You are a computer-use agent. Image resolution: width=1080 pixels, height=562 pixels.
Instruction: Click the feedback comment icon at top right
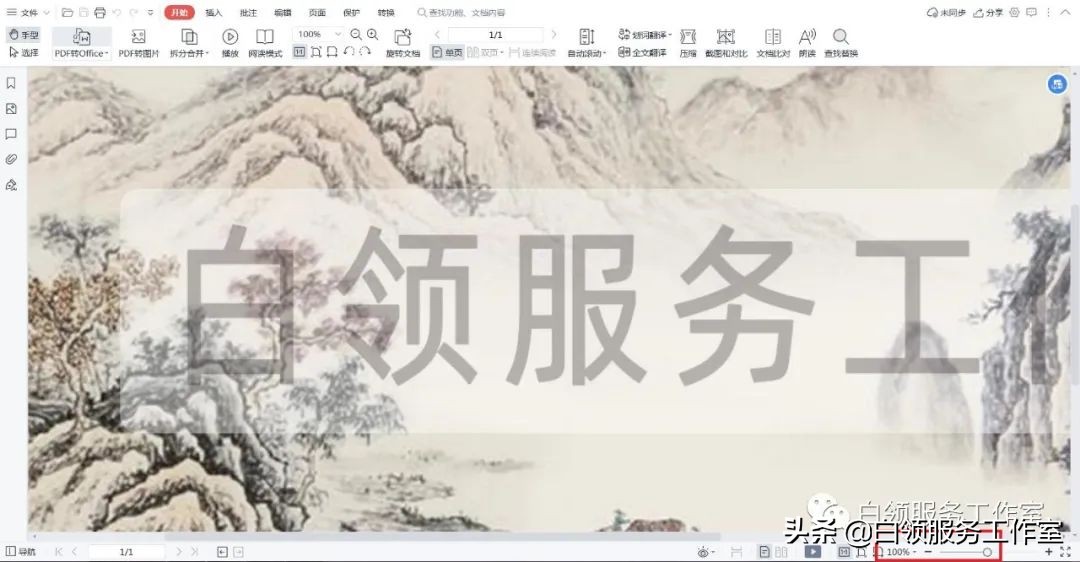coord(1032,12)
